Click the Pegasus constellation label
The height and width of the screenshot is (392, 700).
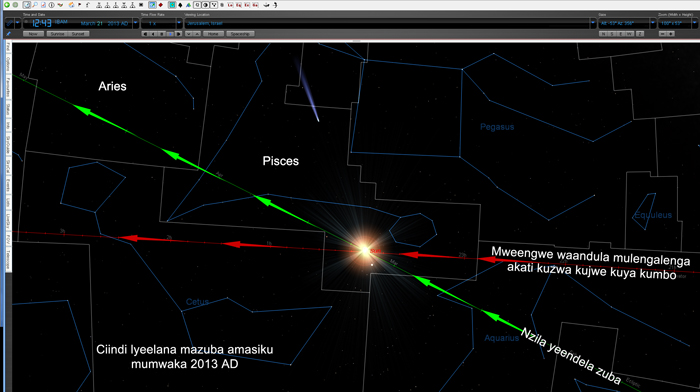pyautogui.click(x=497, y=127)
